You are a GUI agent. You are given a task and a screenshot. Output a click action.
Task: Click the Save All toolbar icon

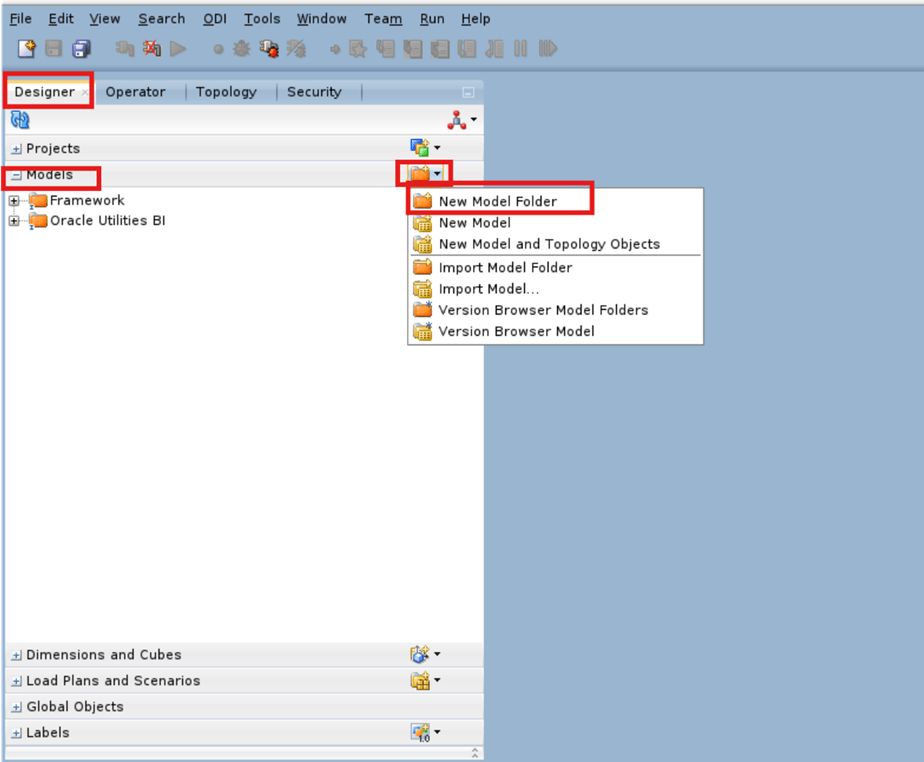80,48
